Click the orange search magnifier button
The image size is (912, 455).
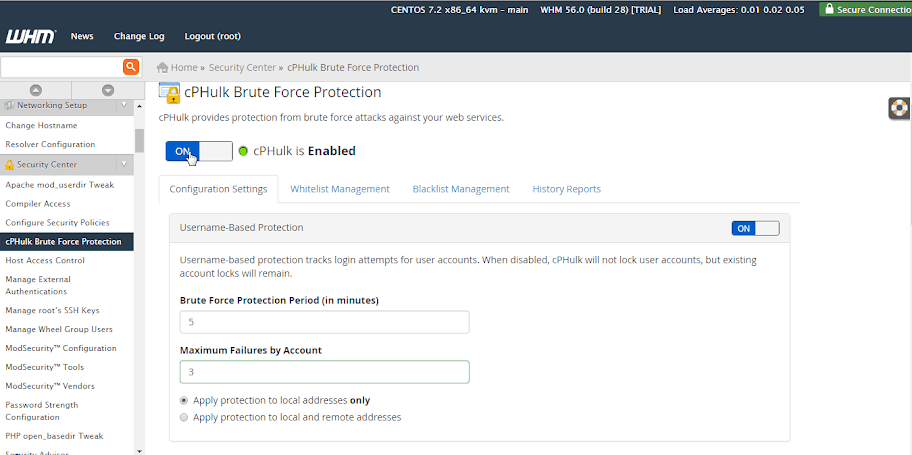point(131,67)
